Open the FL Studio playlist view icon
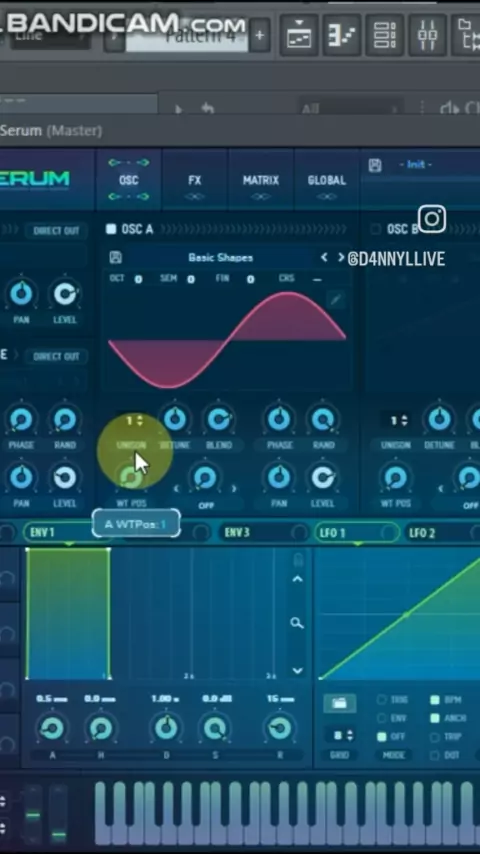The width and height of the screenshot is (480, 854). [299, 35]
